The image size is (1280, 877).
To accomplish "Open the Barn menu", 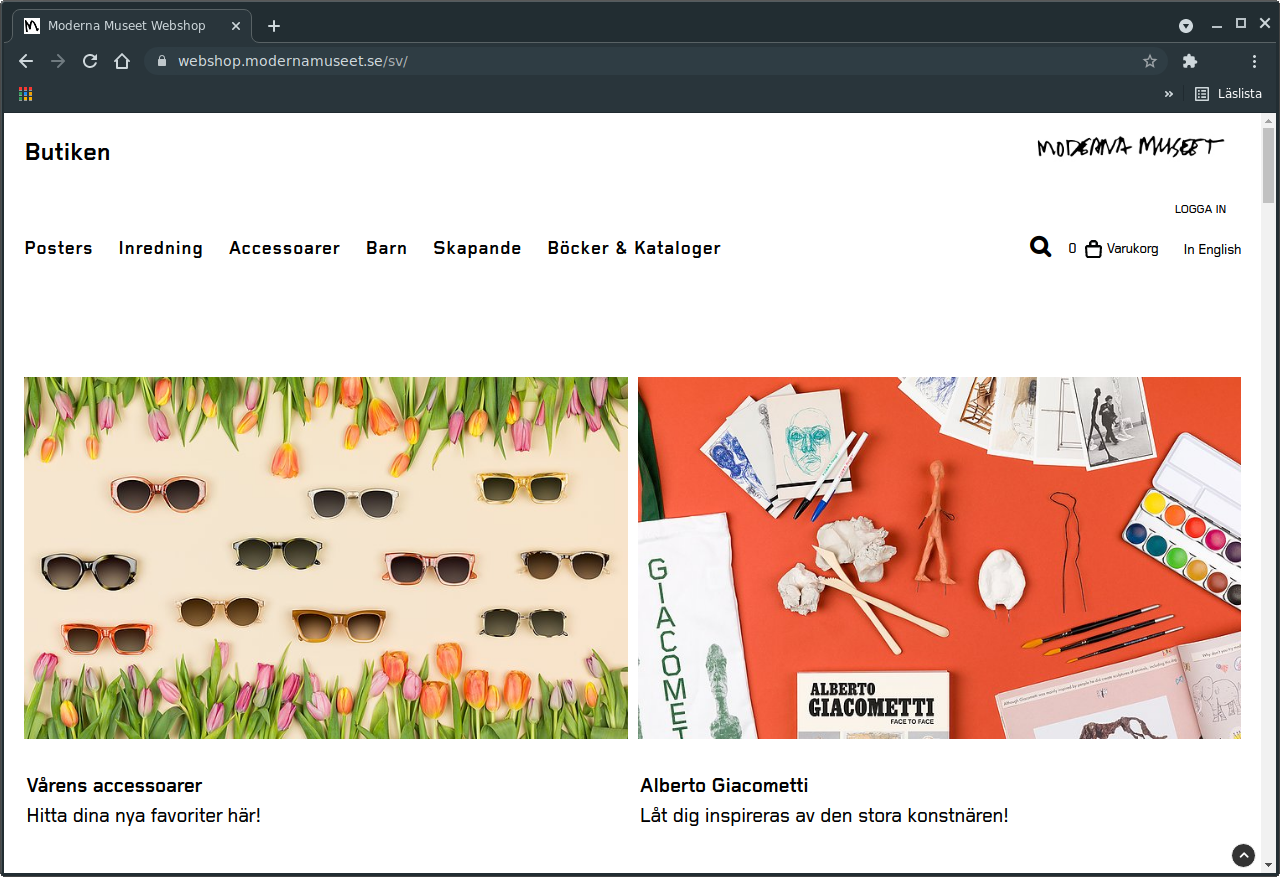I will click(x=387, y=248).
